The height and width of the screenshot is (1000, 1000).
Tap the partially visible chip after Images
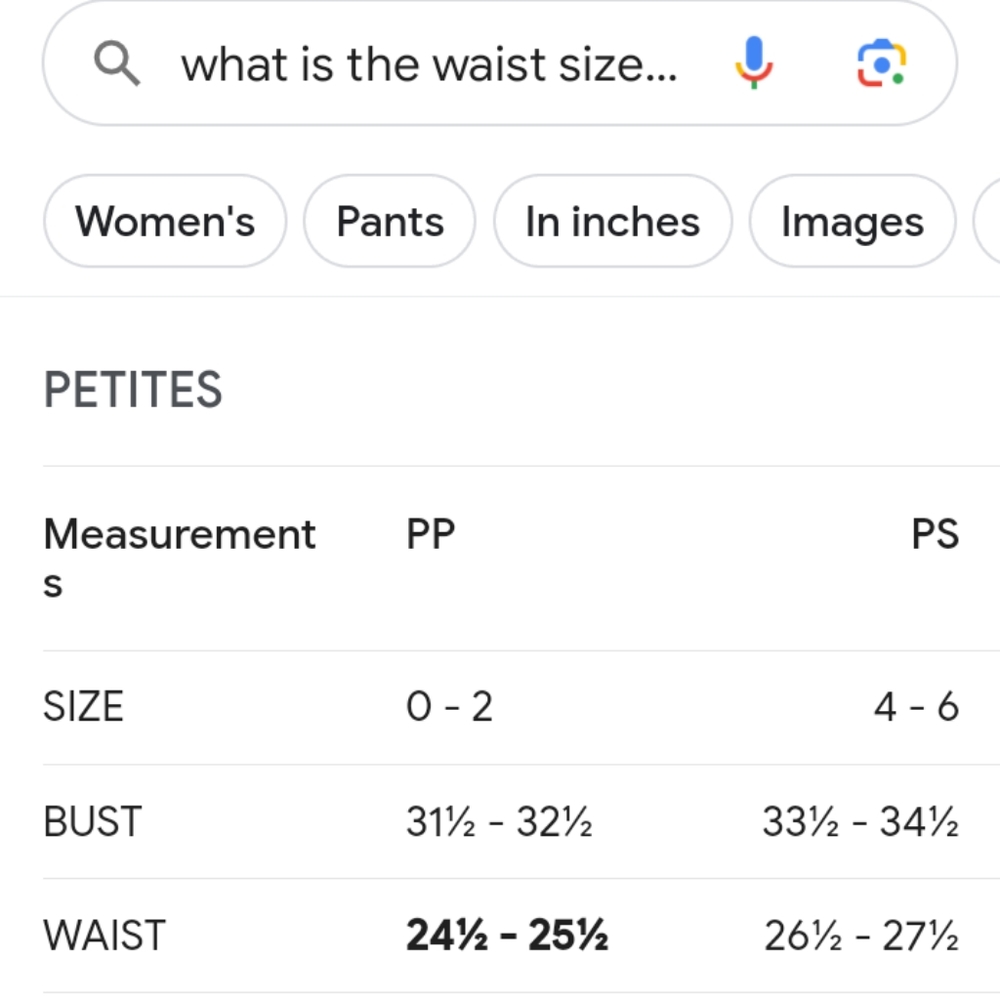pyautogui.click(x=987, y=221)
